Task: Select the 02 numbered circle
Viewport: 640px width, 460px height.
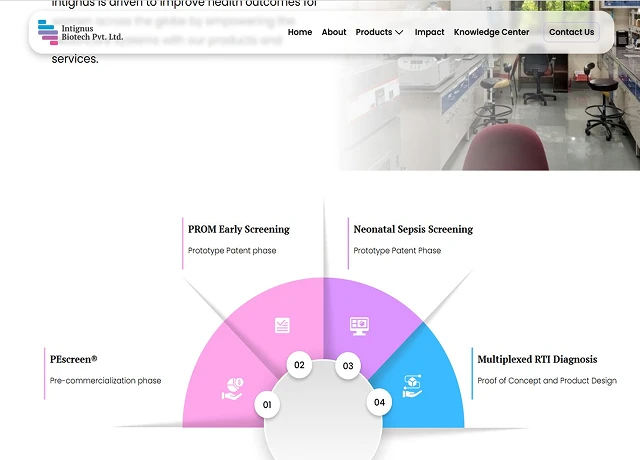Action: pyautogui.click(x=299, y=365)
